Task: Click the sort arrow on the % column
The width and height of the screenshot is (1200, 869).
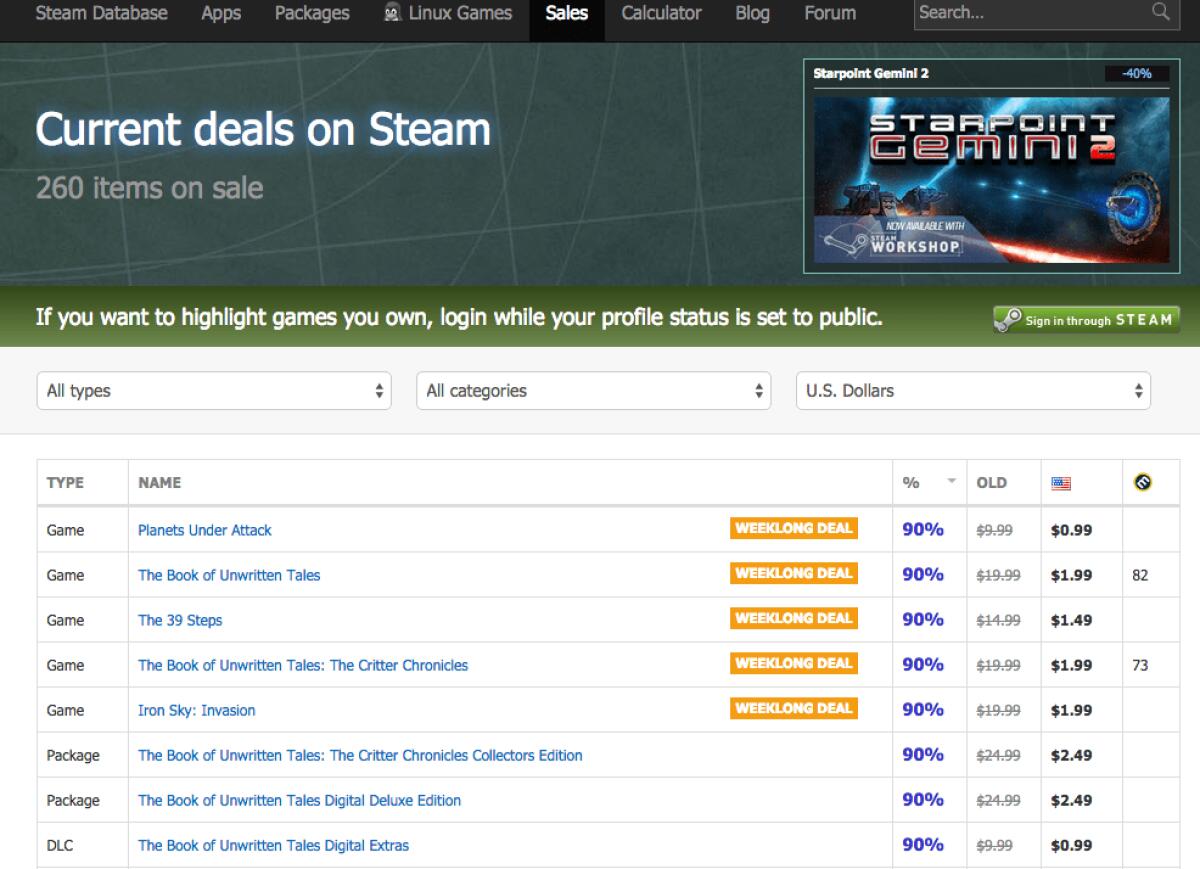Action: 951,480
